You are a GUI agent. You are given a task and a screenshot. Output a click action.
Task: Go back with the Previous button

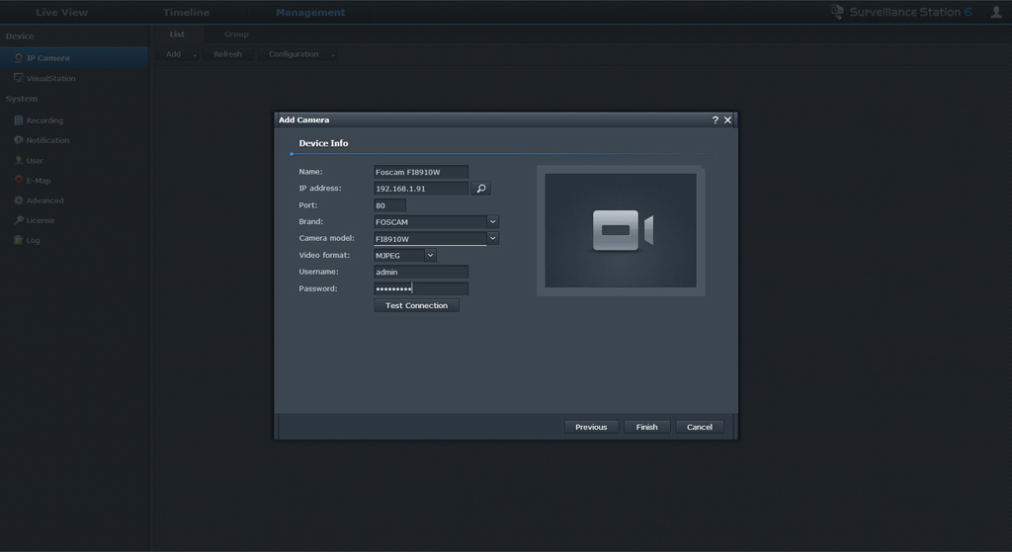(591, 427)
